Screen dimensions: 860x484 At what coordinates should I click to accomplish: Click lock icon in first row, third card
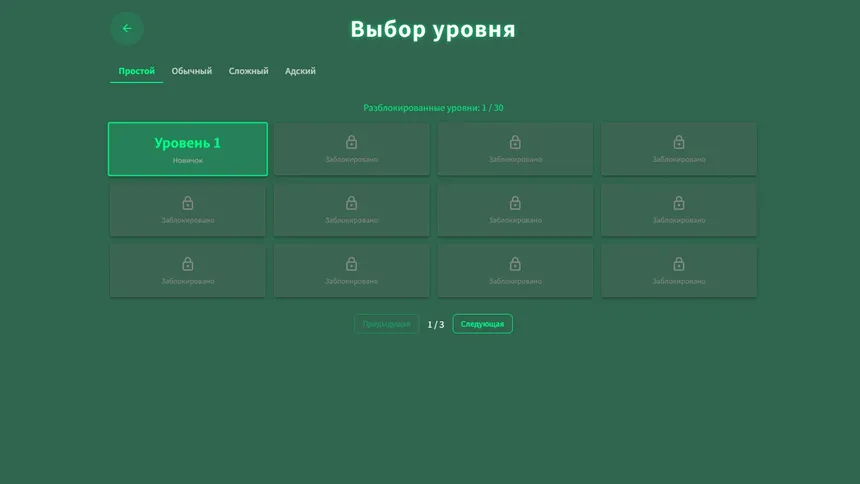[515, 142]
